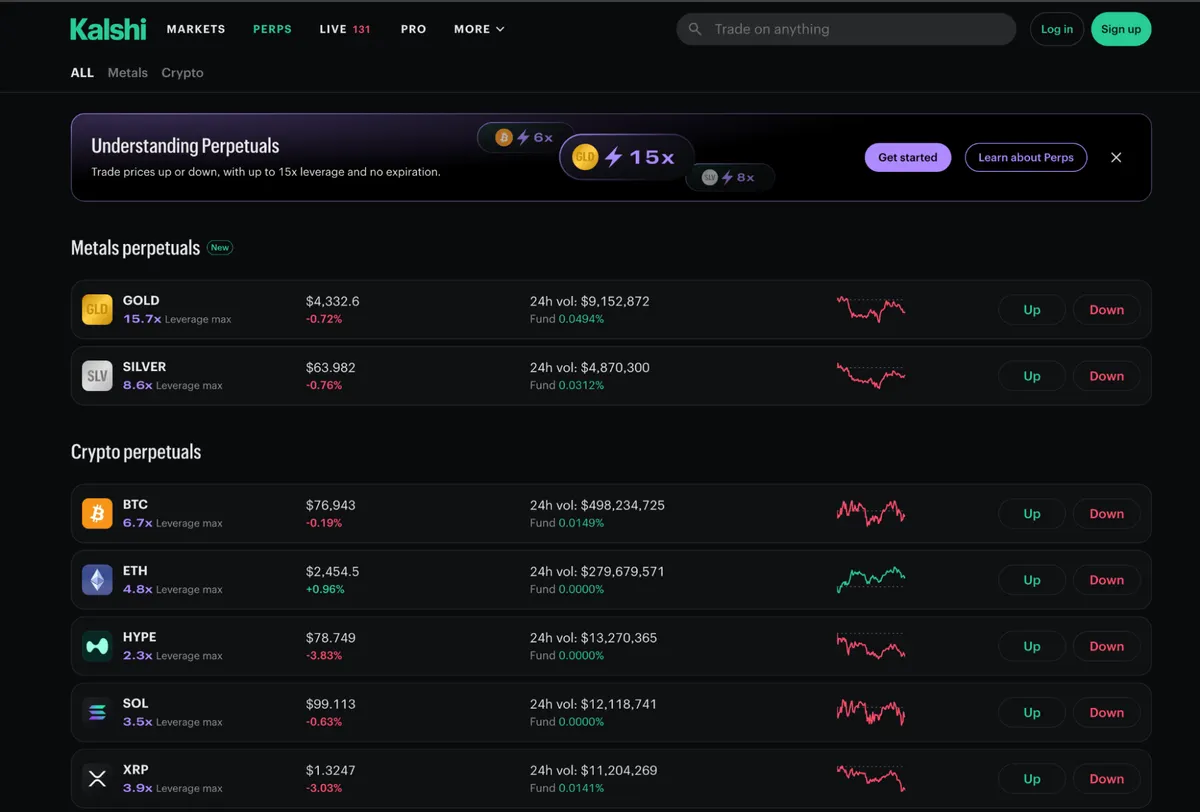The width and height of the screenshot is (1200, 812).
Task: Select the Crypto filter tab
Action: click(x=182, y=73)
